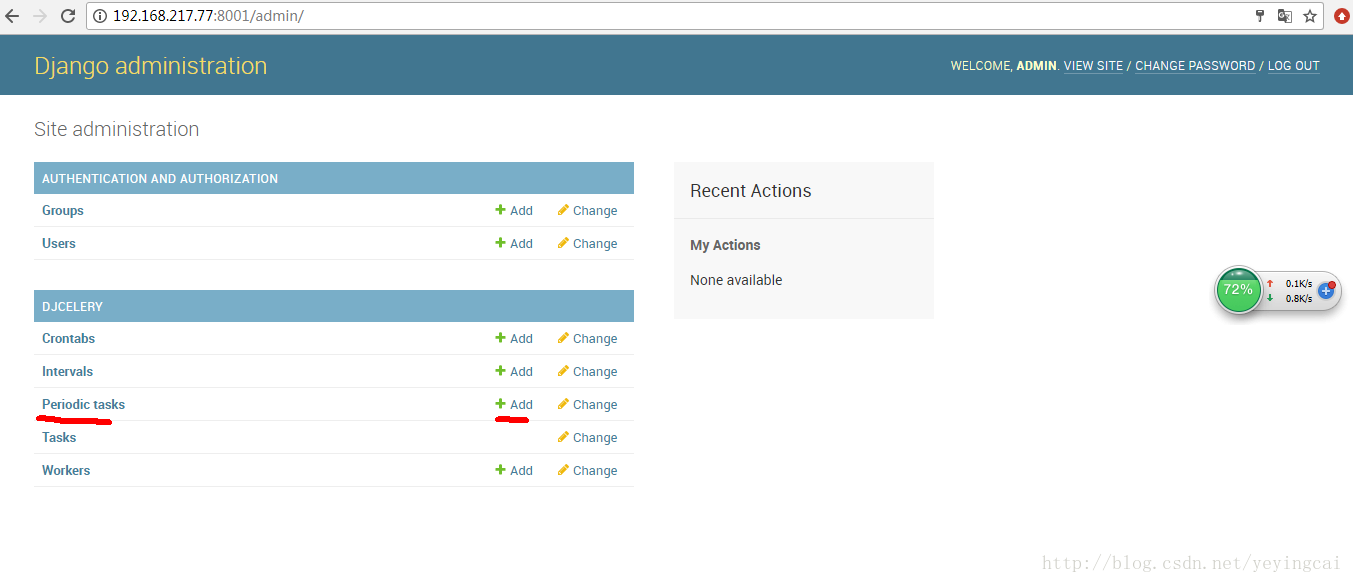The height and width of the screenshot is (583, 1353).
Task: Open the Crontabs model link
Action: tap(68, 338)
